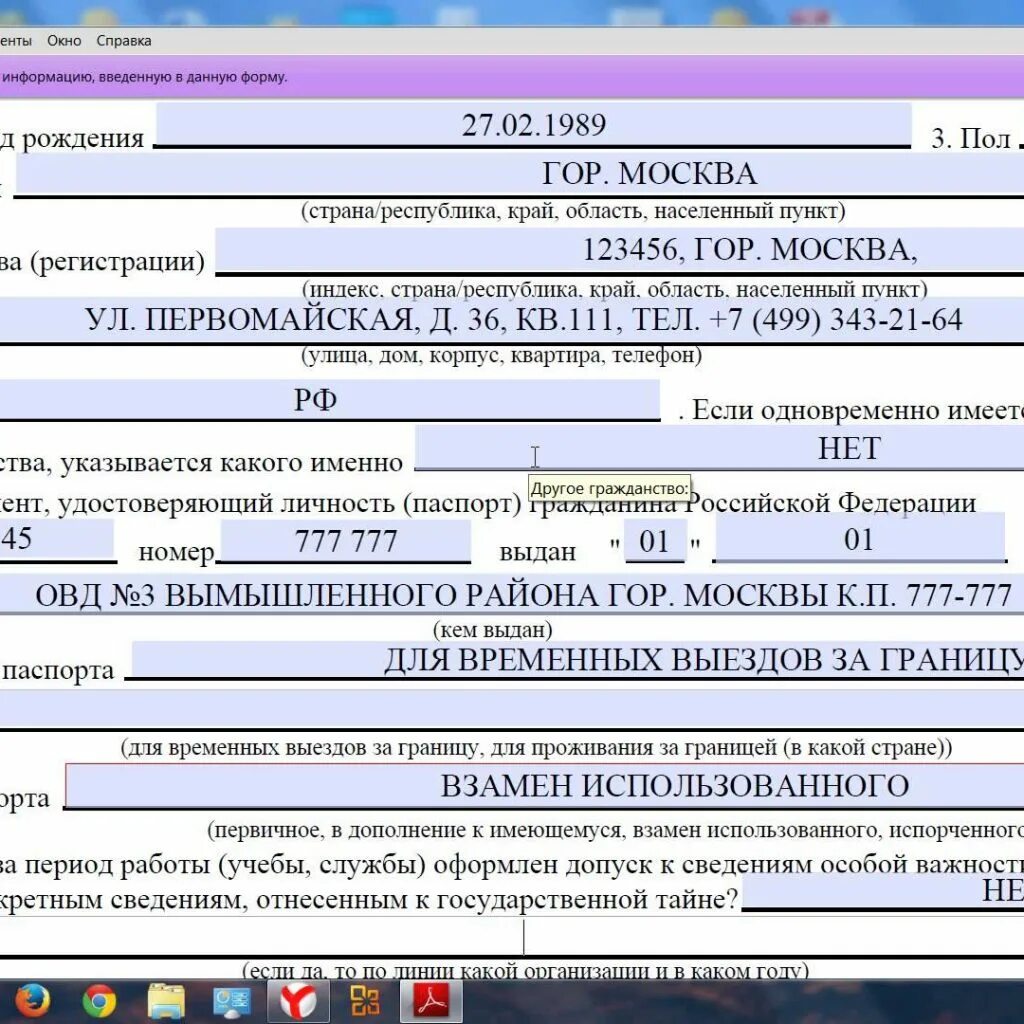Select the citizenship field containing РФ
The height and width of the screenshot is (1024, 1024).
coord(330,395)
